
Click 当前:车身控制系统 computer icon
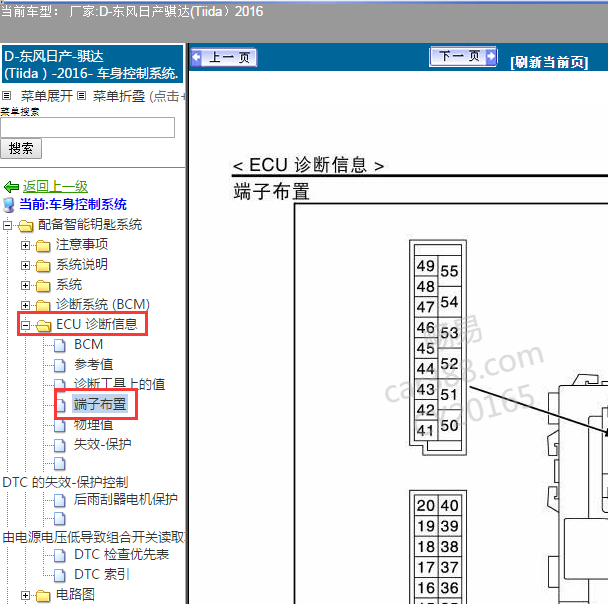click(x=9, y=205)
